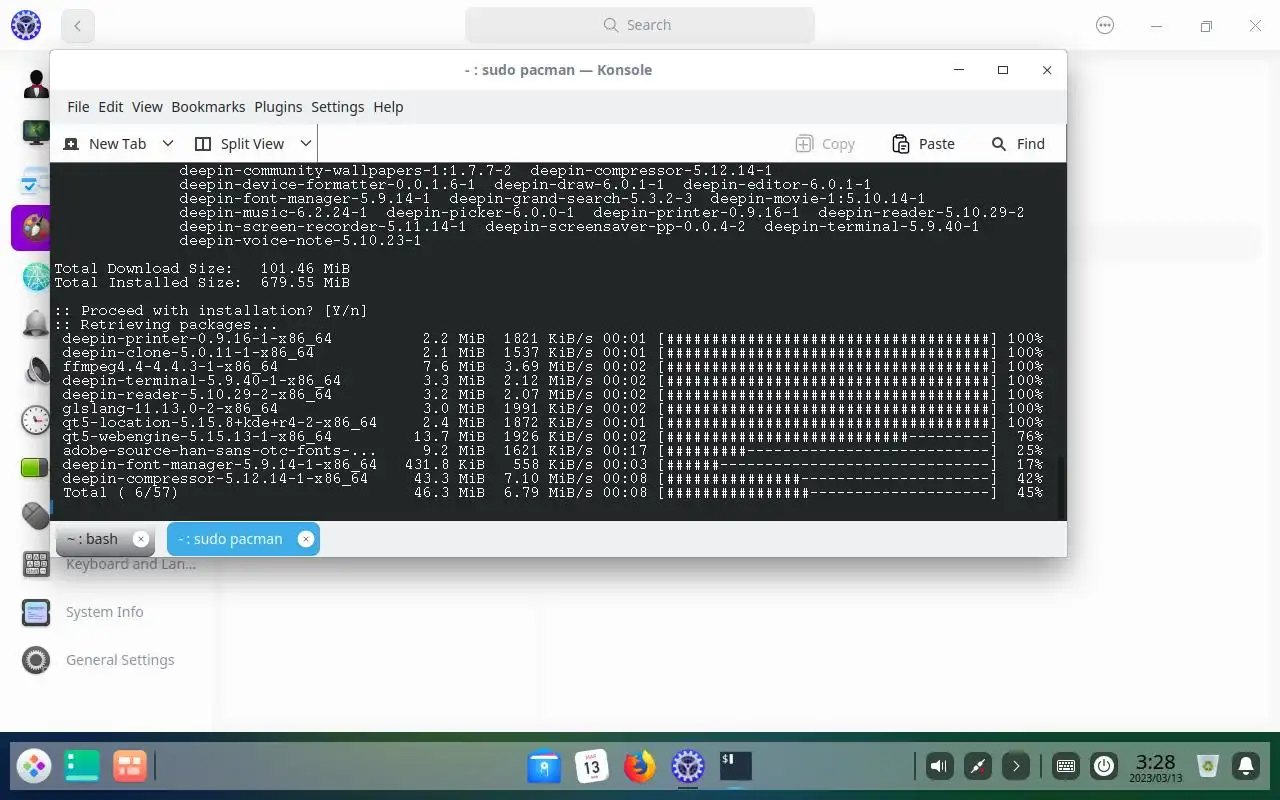Open the Notification bell settings icon in sidebar
Screen dimensions: 1280x800
pos(36,323)
